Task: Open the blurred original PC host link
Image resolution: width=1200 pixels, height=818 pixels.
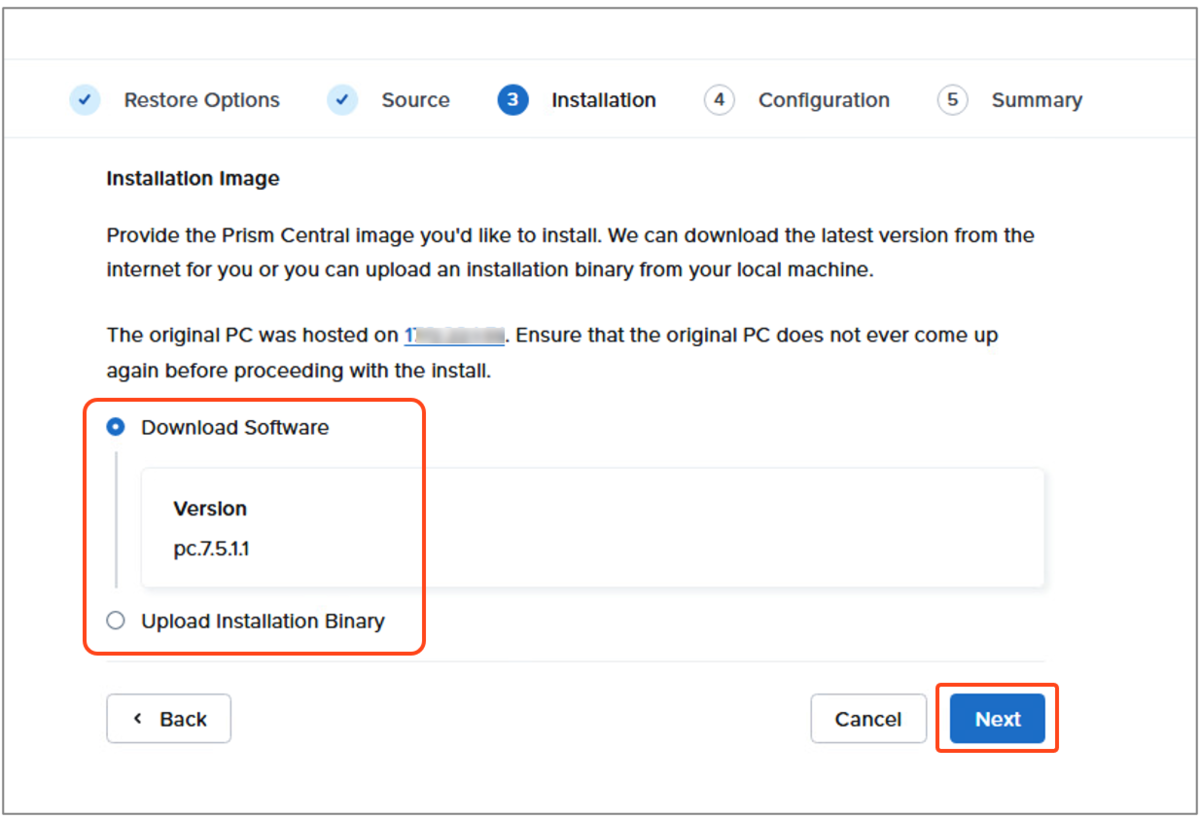Action: (454, 335)
